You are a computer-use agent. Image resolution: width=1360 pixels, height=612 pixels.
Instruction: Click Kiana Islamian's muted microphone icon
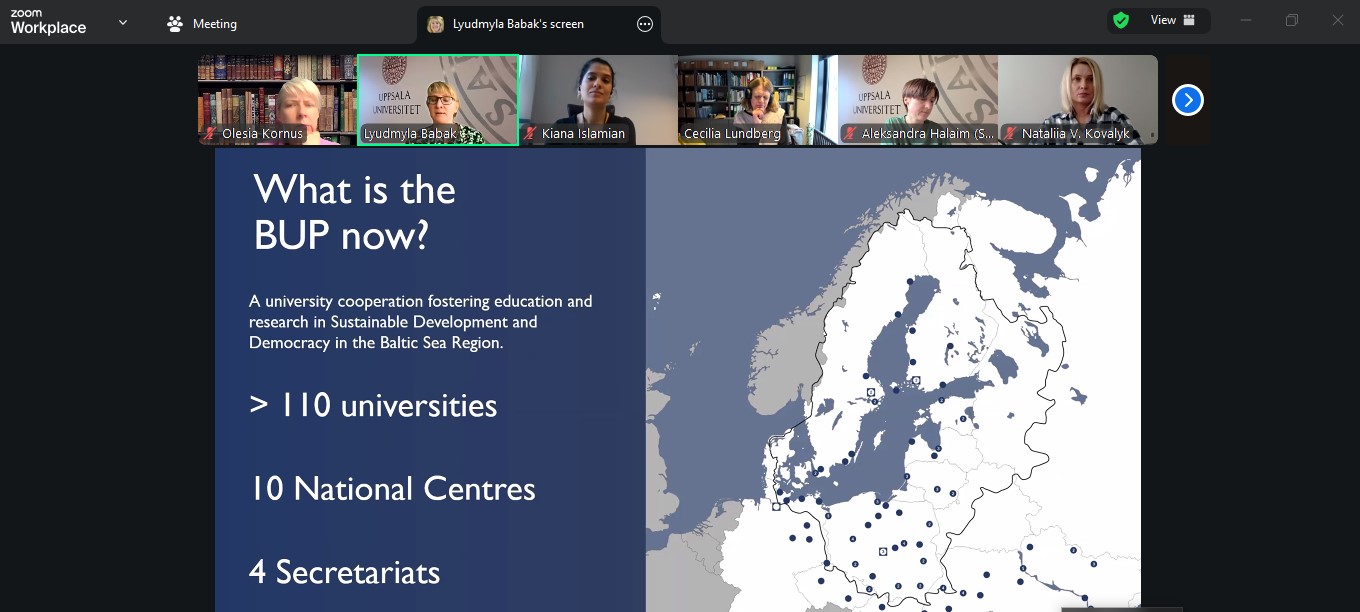coord(531,134)
